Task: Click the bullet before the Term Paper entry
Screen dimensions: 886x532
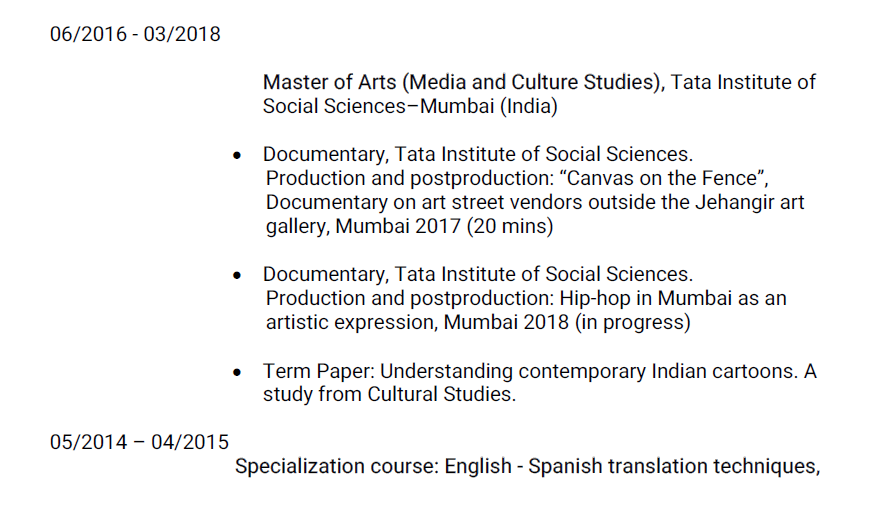Action: point(237,372)
